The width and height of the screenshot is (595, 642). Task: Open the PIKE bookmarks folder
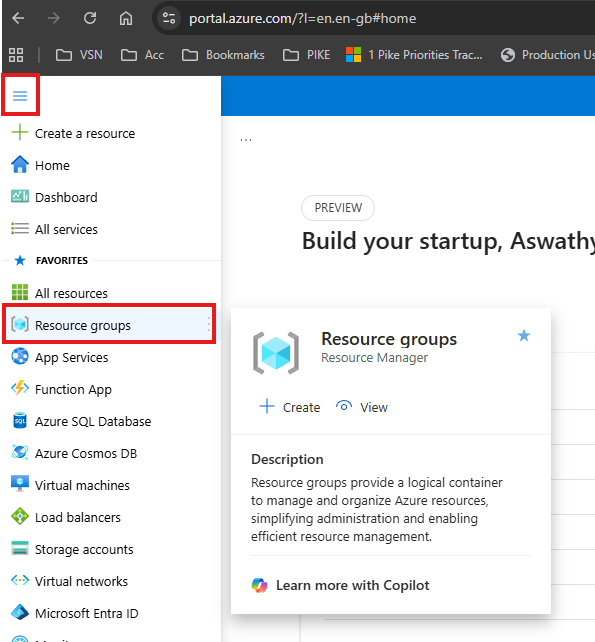[x=306, y=55]
